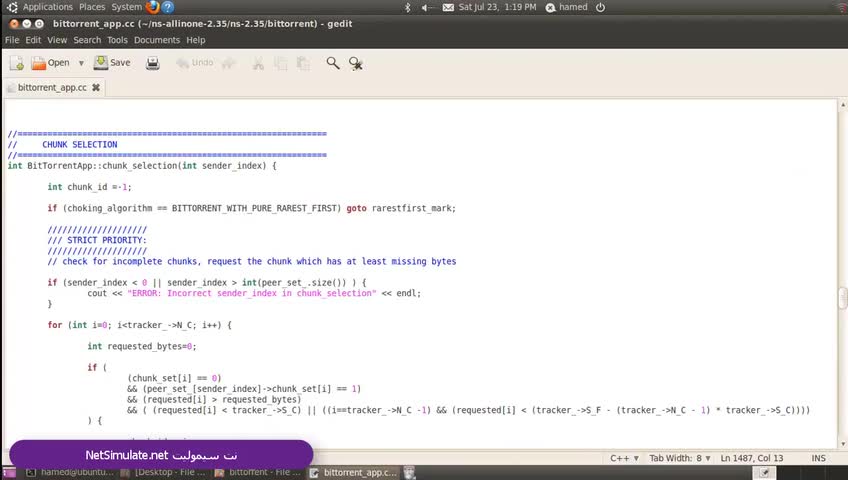
Task: Click the power session icon
Action: (x=600, y=7)
